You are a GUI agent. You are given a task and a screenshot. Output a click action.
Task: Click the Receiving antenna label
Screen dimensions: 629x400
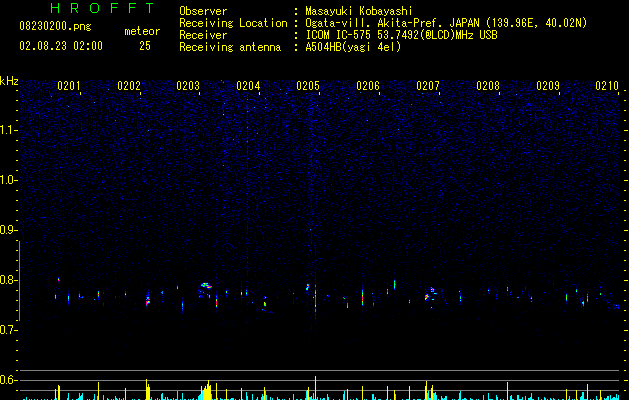click(x=230, y=47)
